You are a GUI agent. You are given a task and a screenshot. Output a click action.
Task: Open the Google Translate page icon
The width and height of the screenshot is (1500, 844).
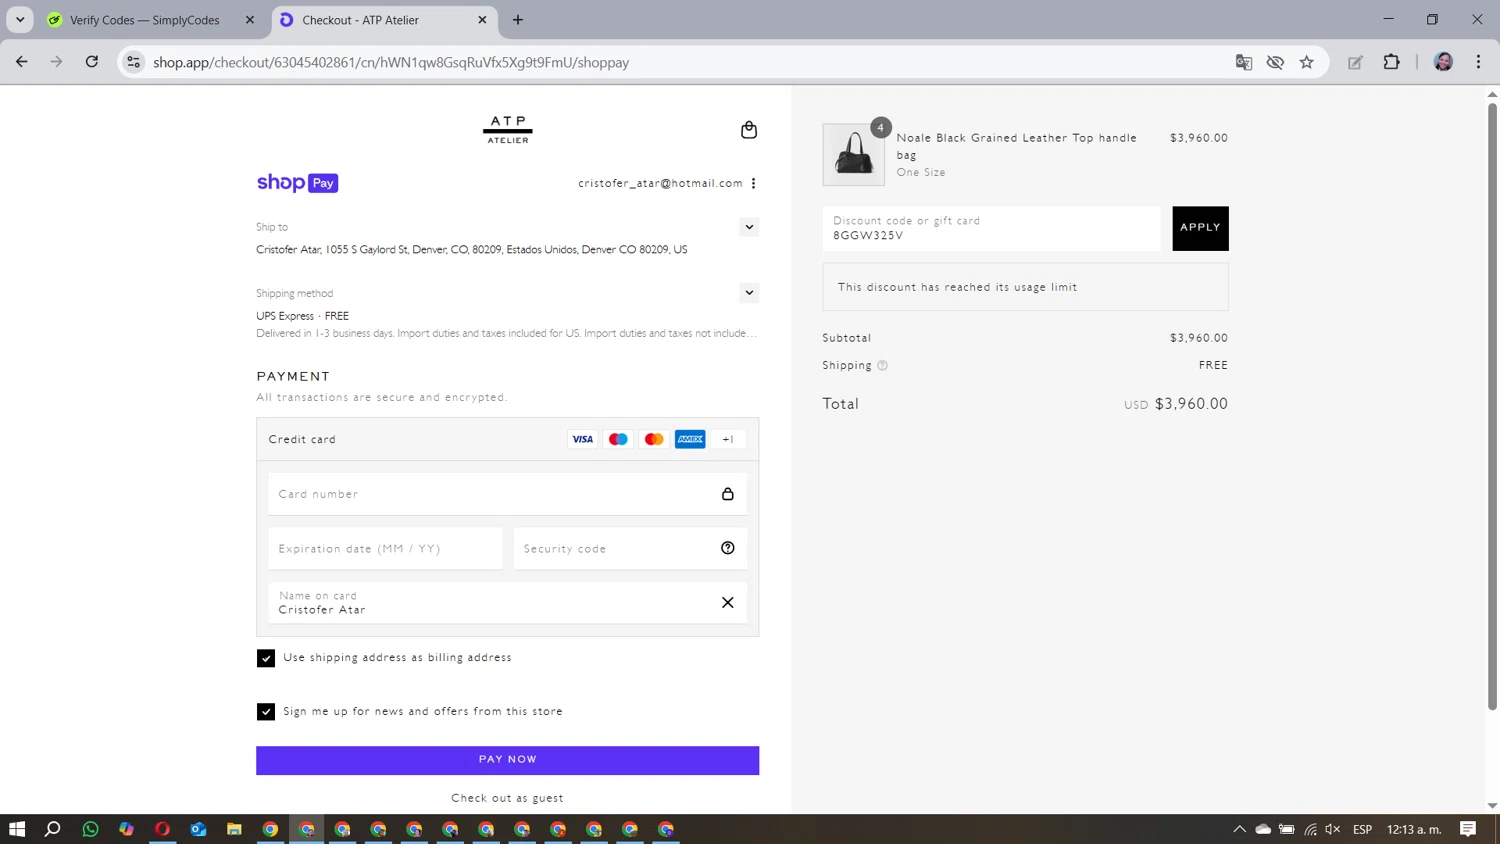coord(1244,62)
